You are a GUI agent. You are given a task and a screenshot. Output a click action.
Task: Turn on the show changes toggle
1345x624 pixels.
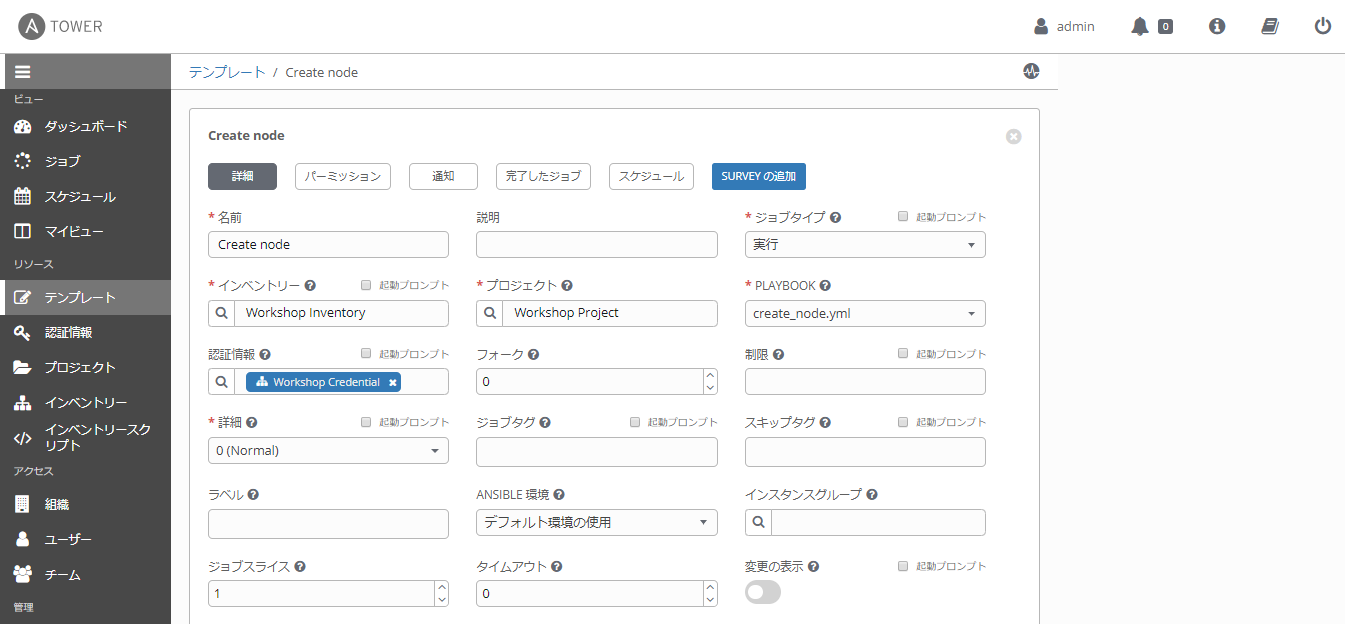(763, 592)
